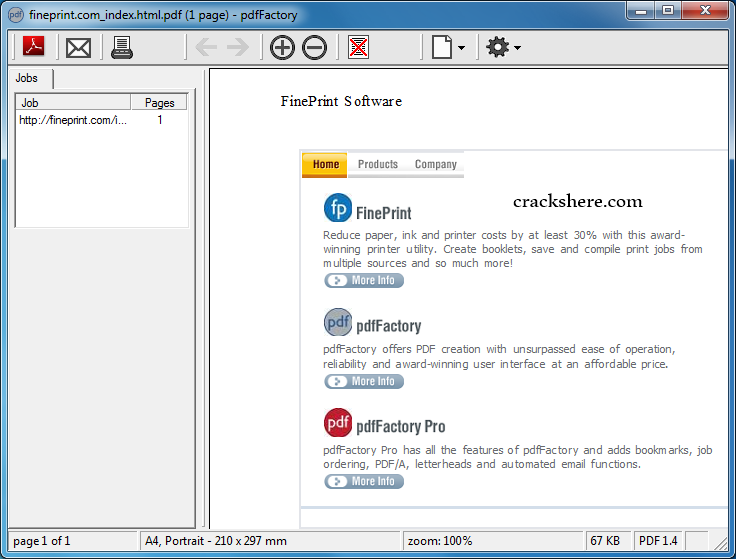Select the http://fineprint.com/i... job row
736x559 pixels.
click(x=102, y=120)
